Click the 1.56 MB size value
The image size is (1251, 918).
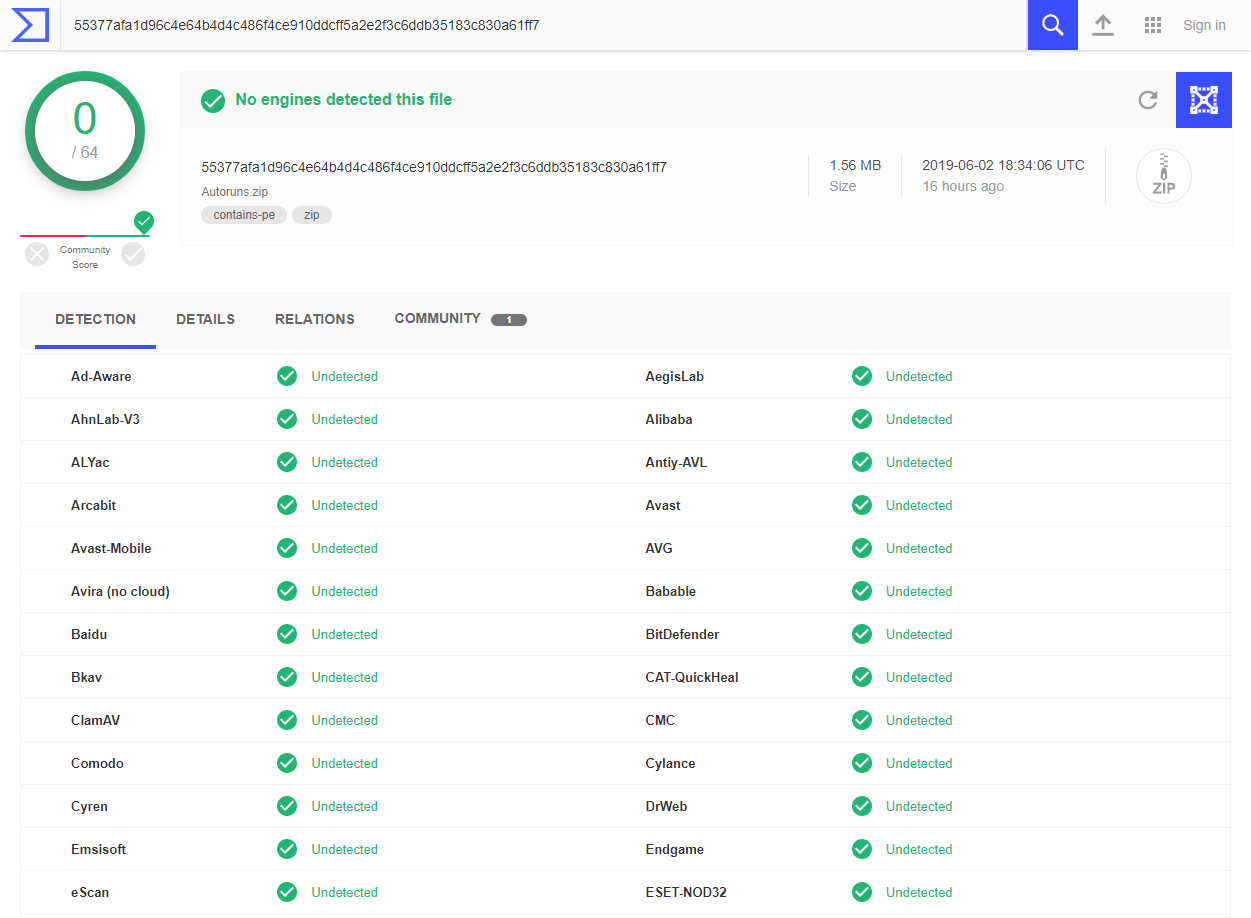[855, 165]
